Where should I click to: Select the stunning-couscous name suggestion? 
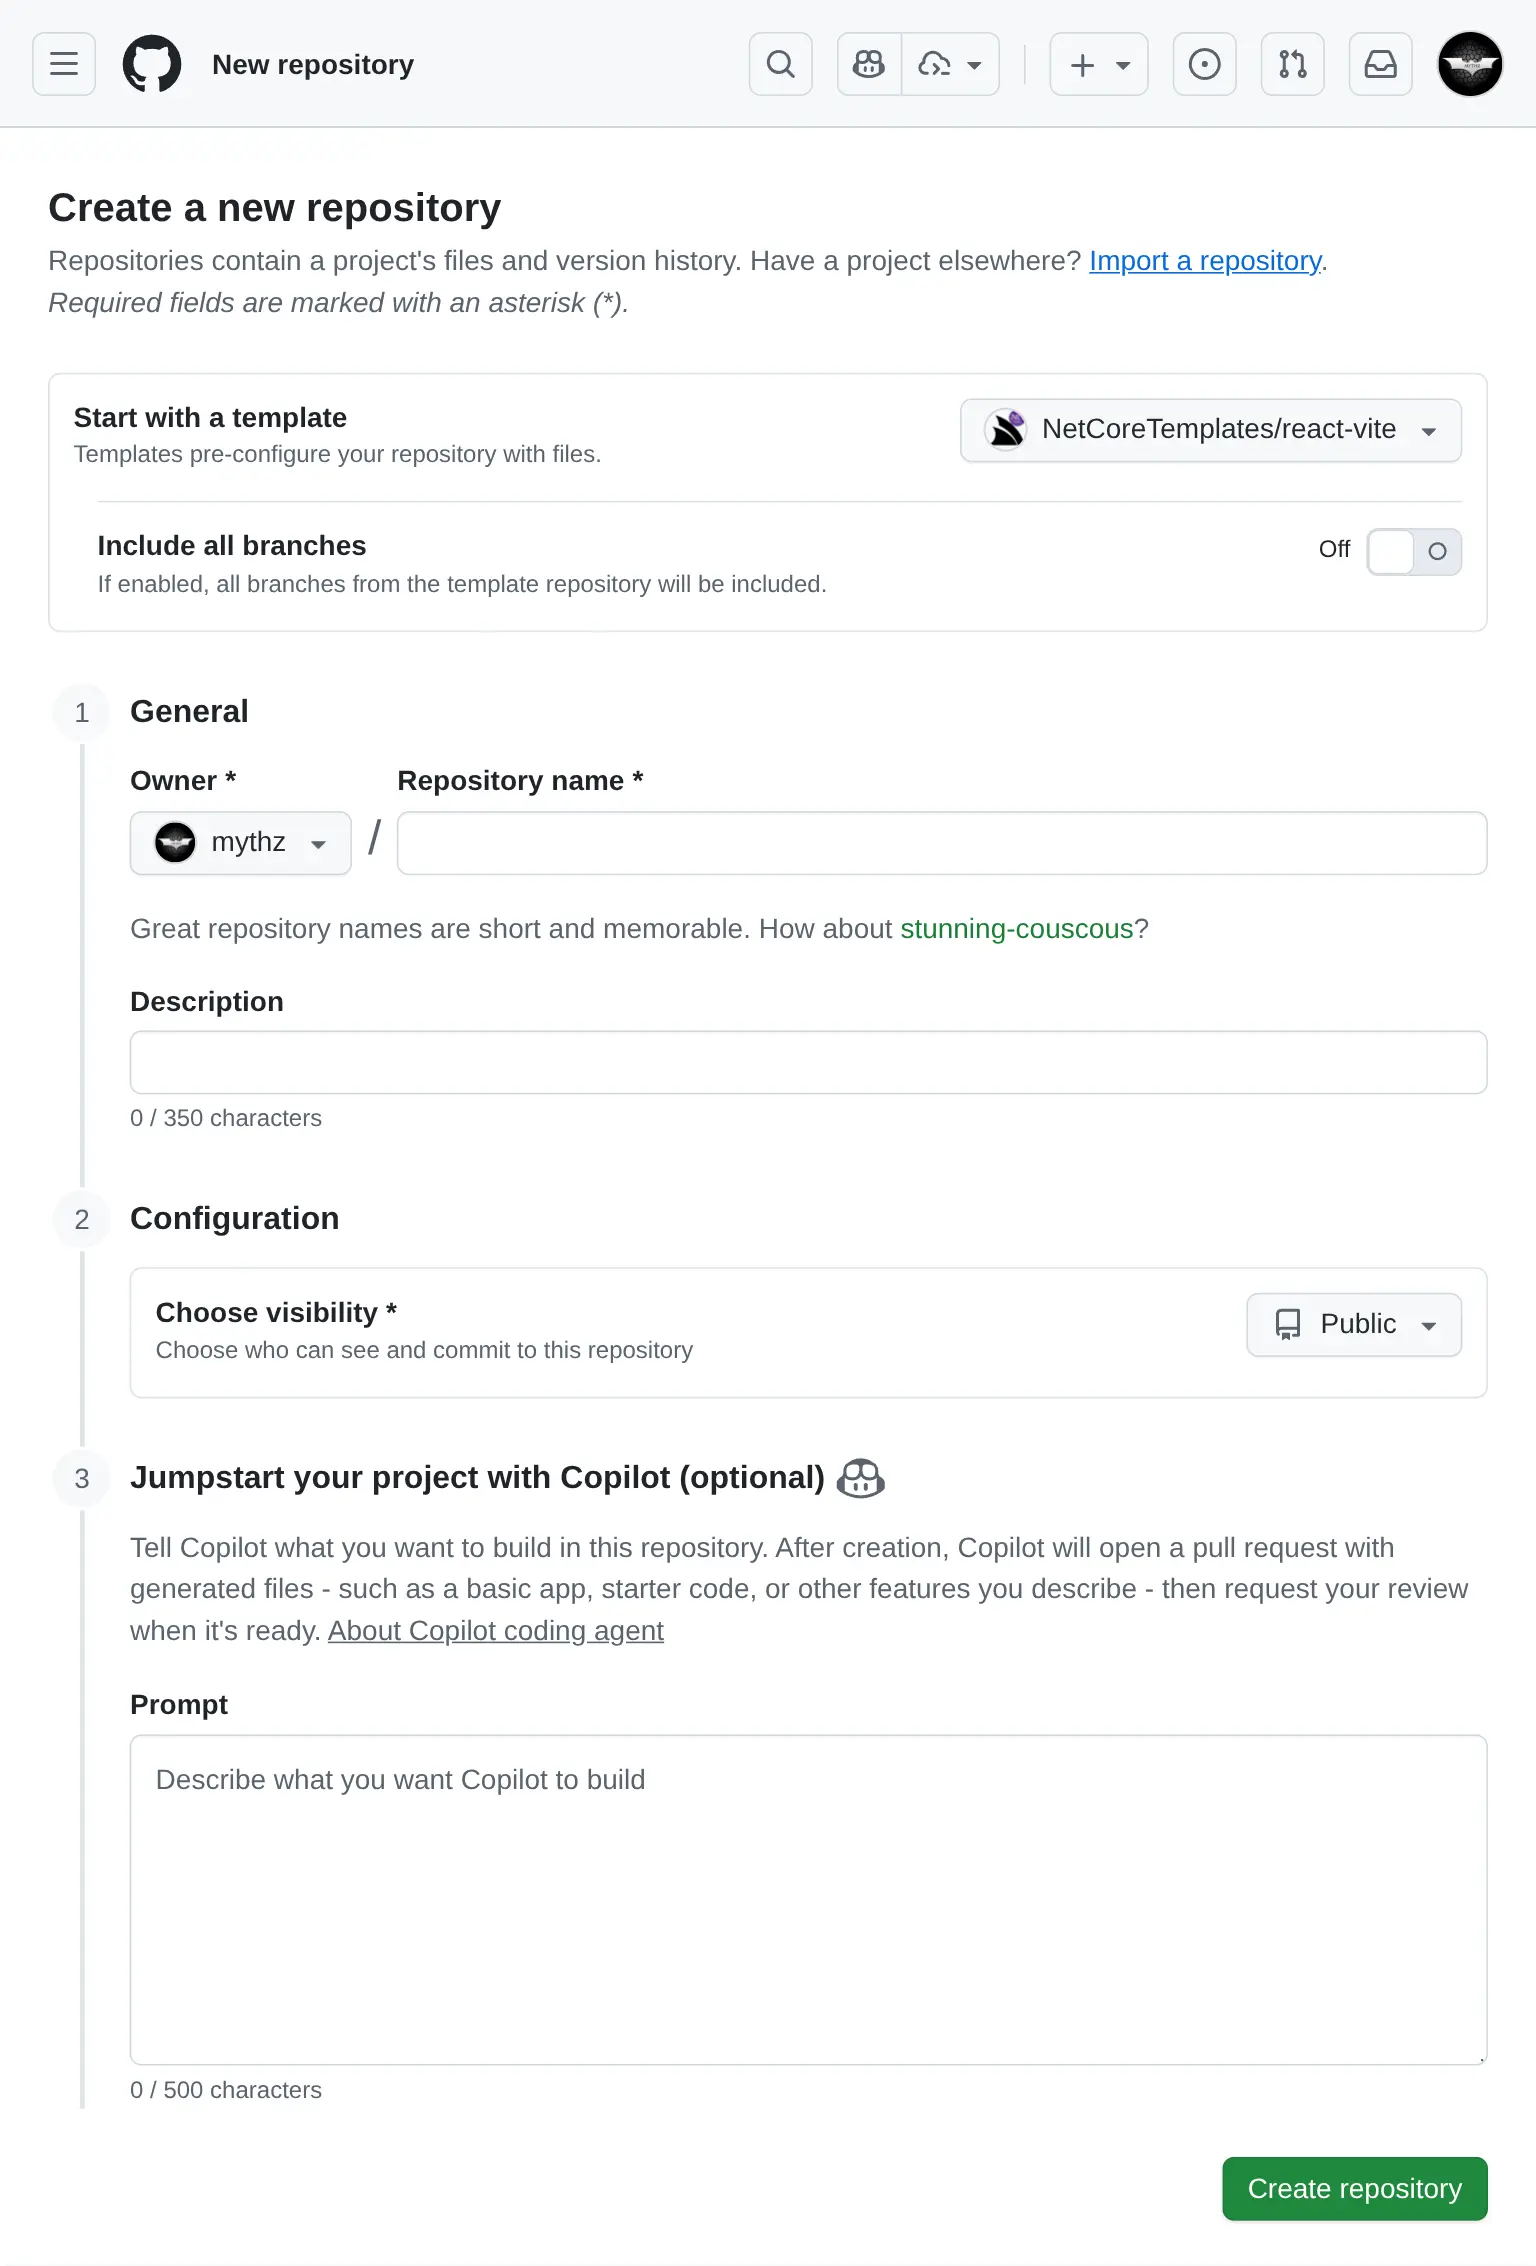pyautogui.click(x=1016, y=928)
